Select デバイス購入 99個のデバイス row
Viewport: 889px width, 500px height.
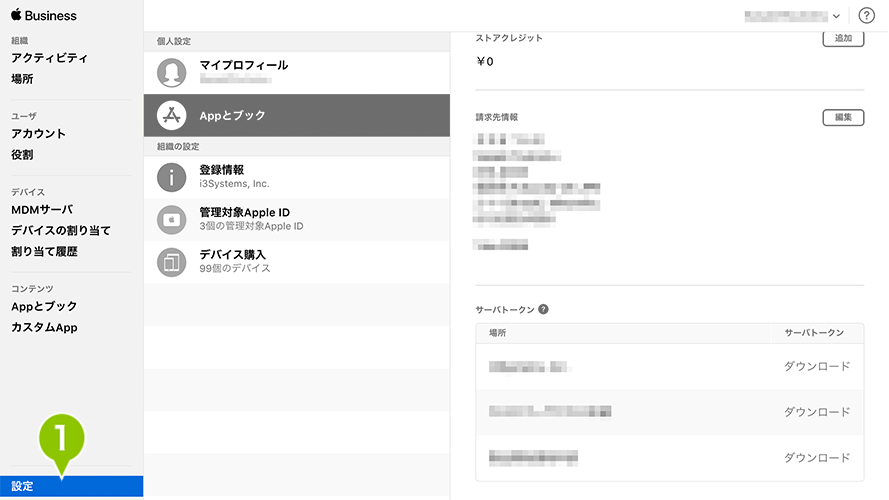click(x=297, y=262)
